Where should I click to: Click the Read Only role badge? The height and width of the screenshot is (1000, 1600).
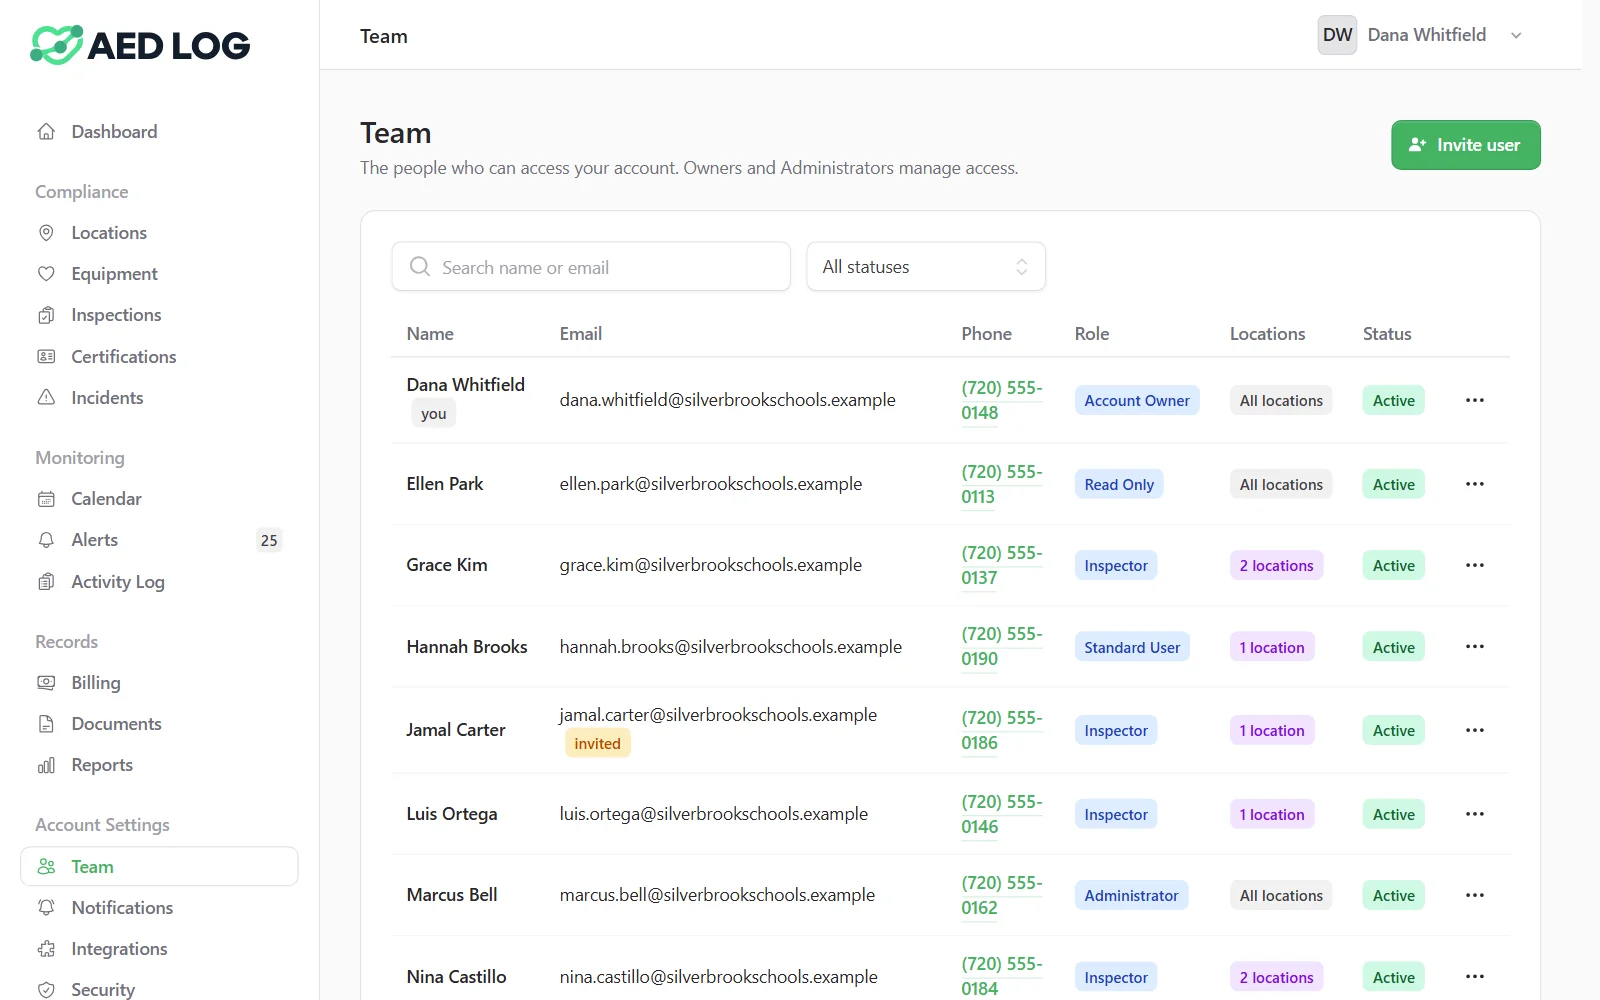1119,485
